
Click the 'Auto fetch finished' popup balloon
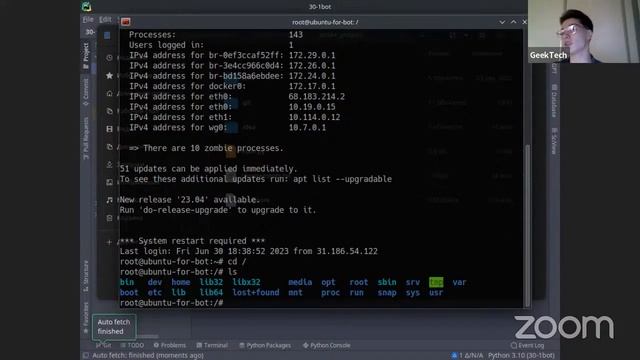pos(114,327)
